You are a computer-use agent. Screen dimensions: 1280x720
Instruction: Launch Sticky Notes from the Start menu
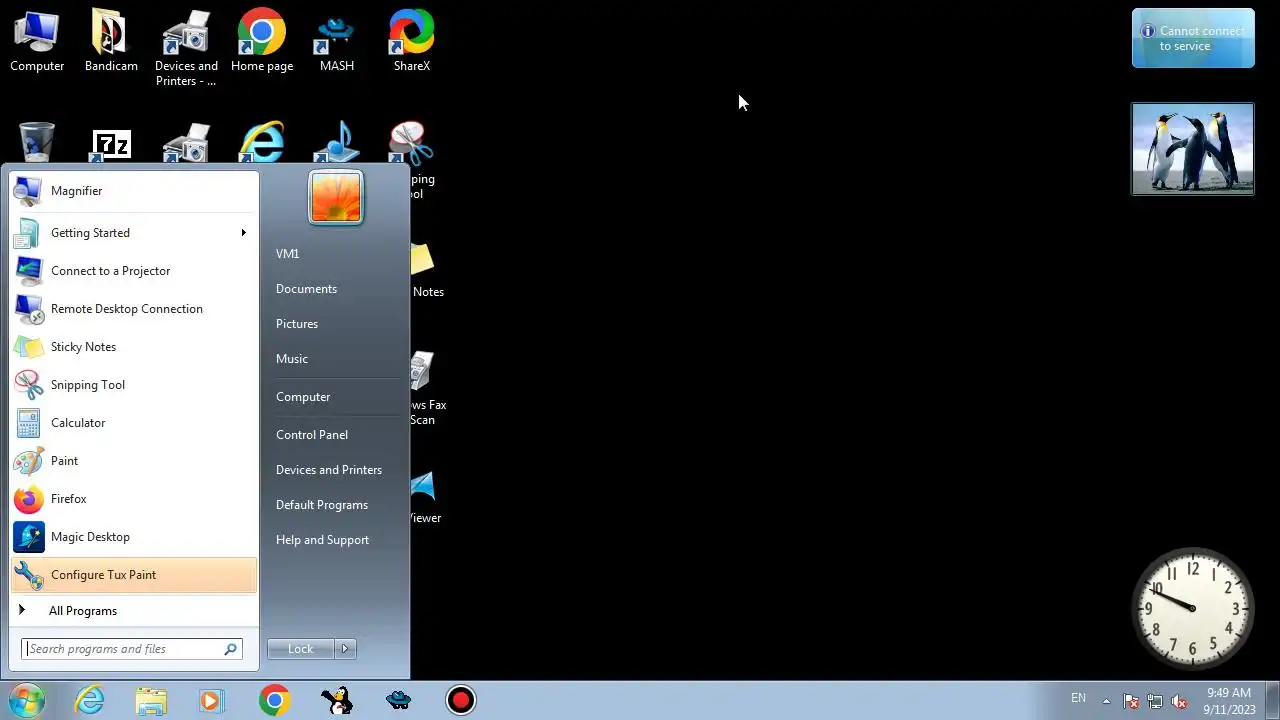134,347
